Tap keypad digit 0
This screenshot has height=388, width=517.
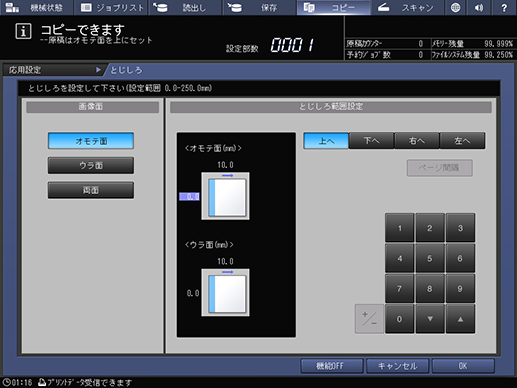click(x=400, y=319)
